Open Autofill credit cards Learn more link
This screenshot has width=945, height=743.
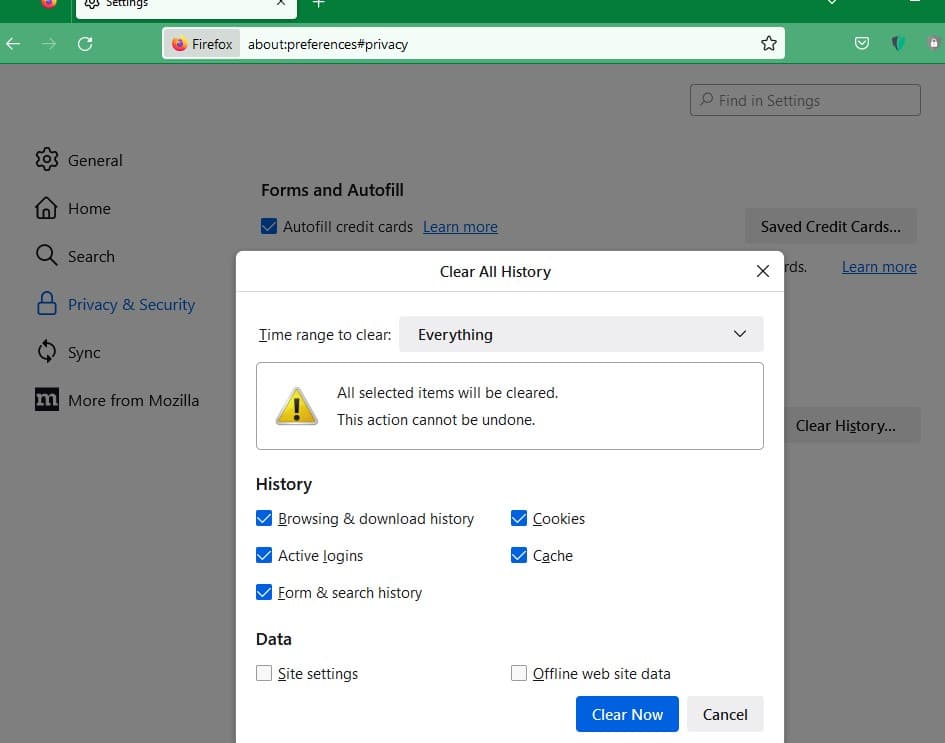click(460, 227)
